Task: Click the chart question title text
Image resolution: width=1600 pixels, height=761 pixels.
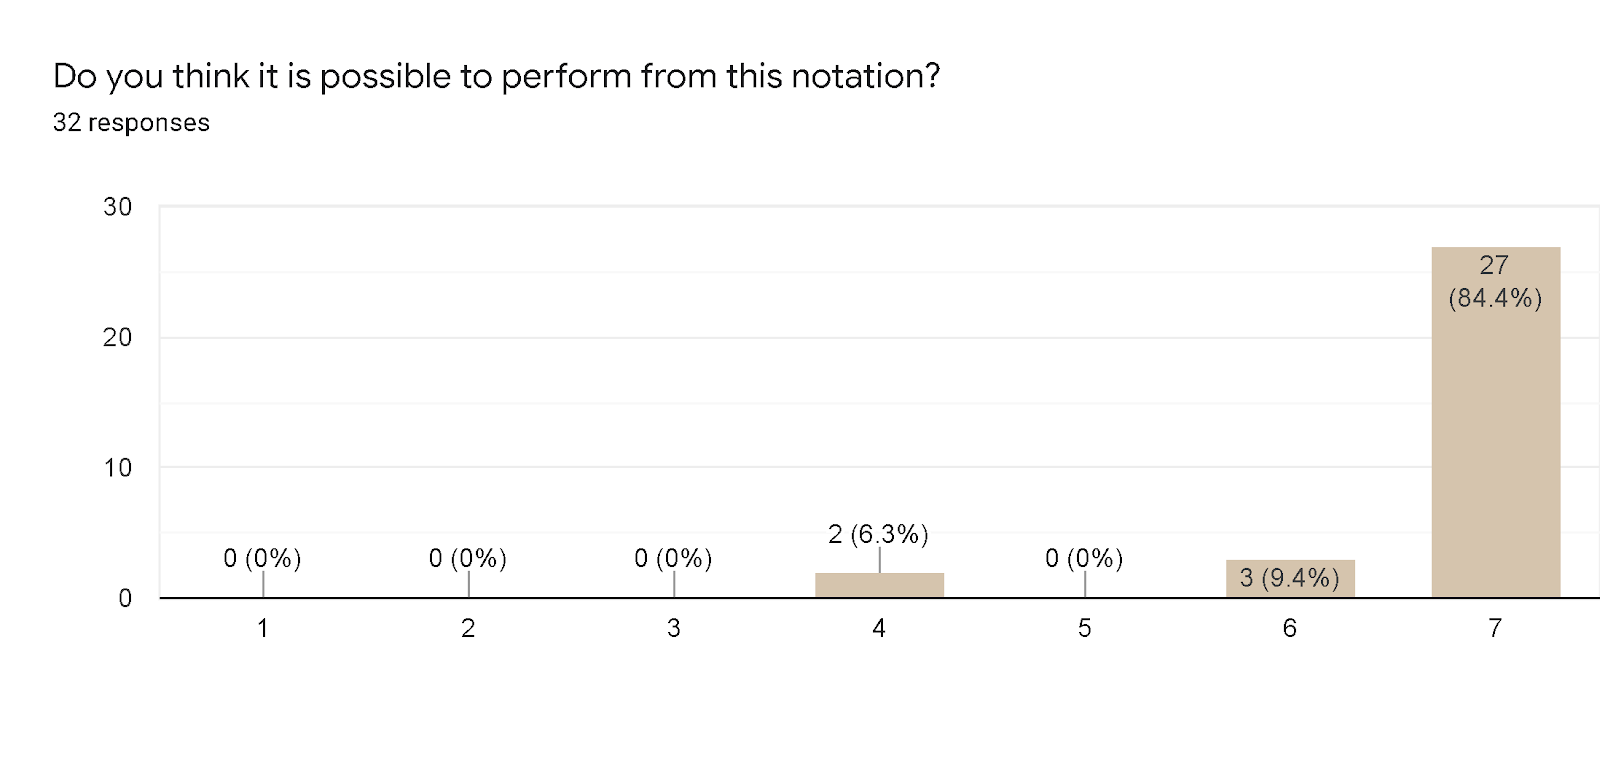Action: pos(497,76)
